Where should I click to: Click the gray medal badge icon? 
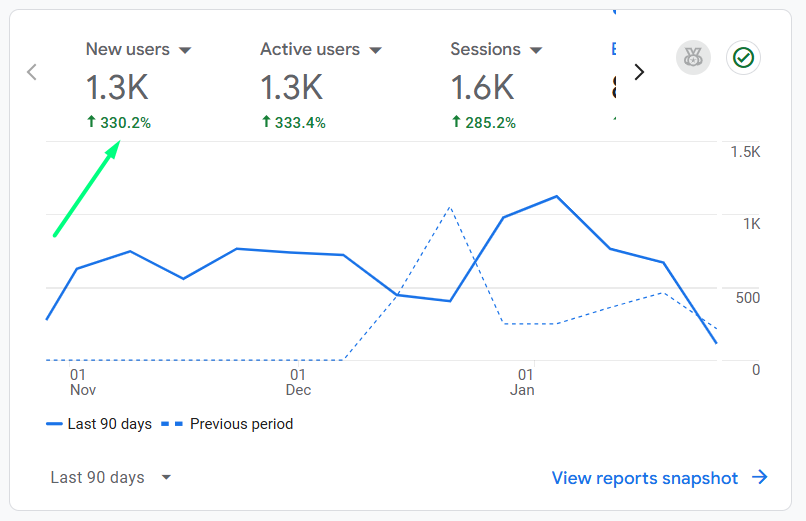click(x=693, y=58)
